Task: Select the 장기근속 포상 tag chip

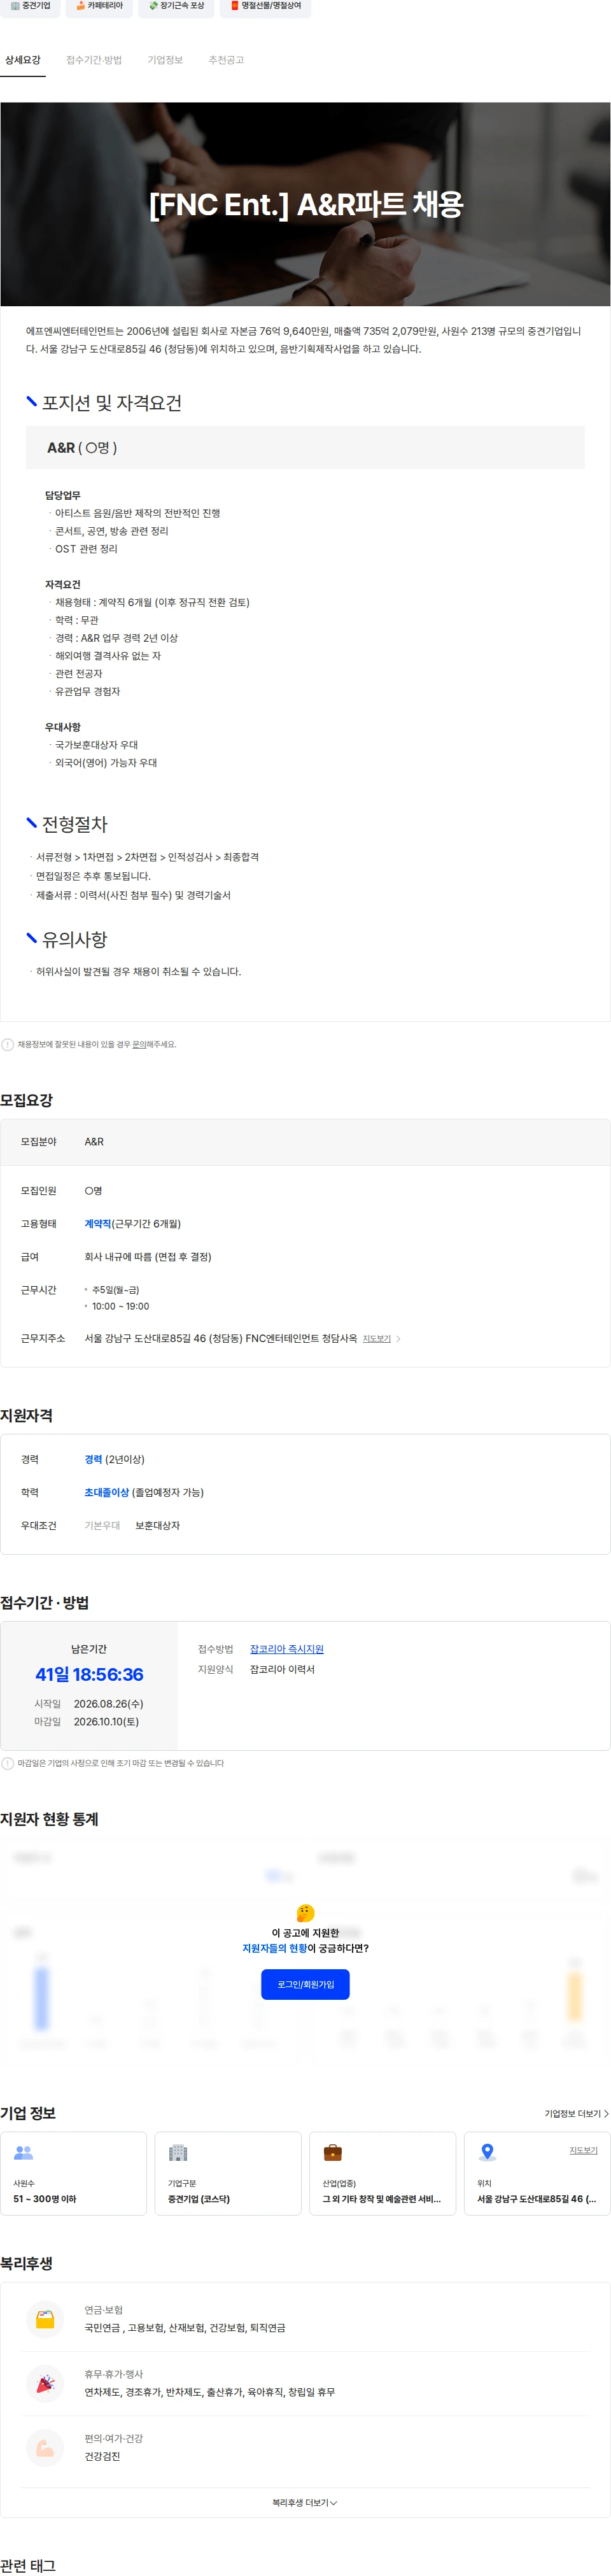Action: point(176,7)
